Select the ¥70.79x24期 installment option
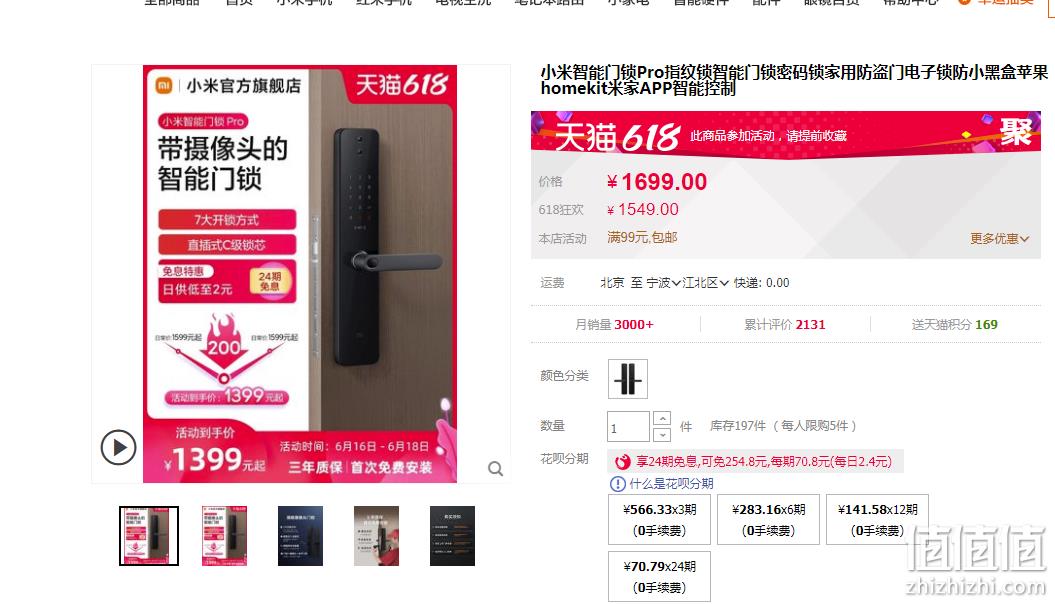The image size is (1055, 604). pos(659,576)
